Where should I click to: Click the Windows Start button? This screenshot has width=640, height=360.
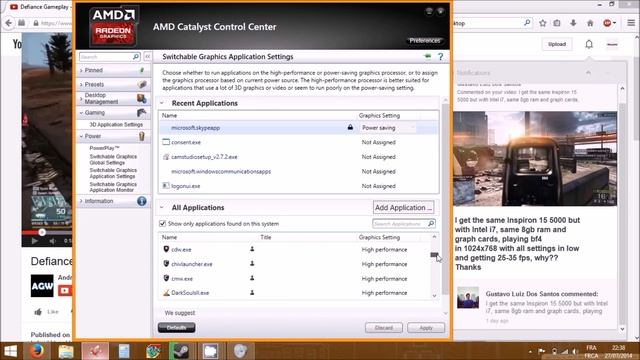11,351
